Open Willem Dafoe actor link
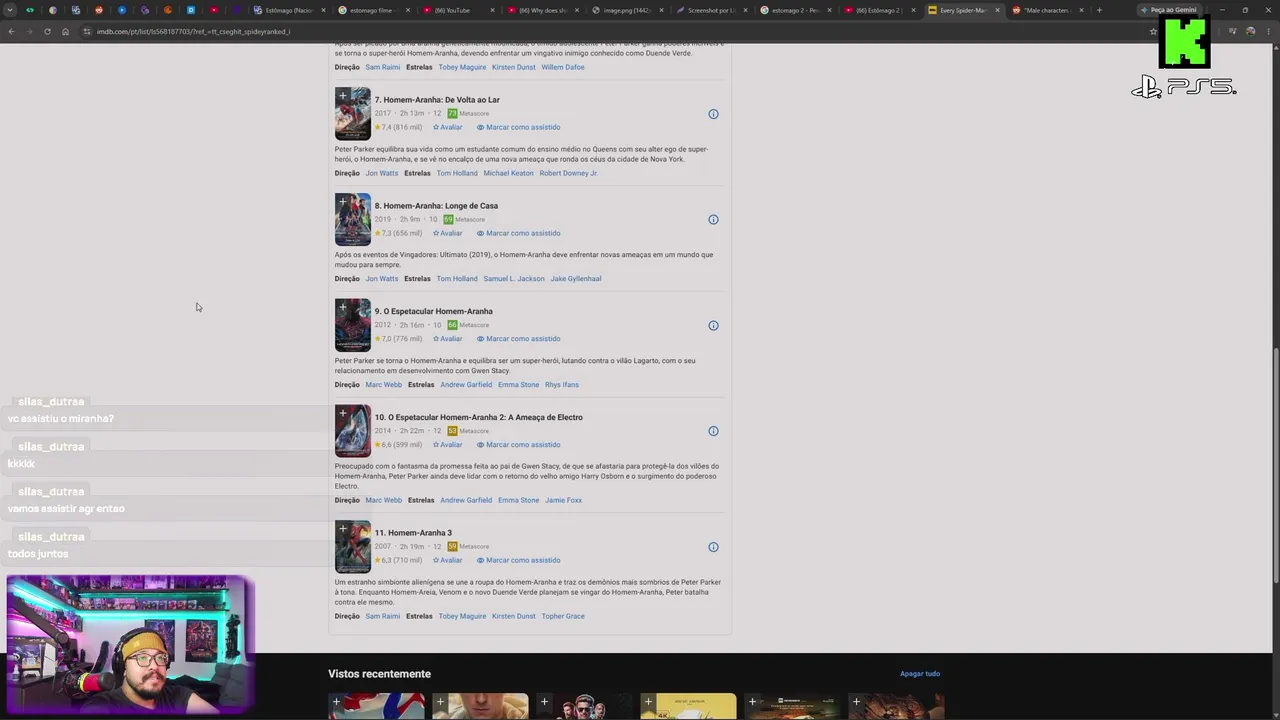Screen dimensions: 1280x720 [563, 68]
